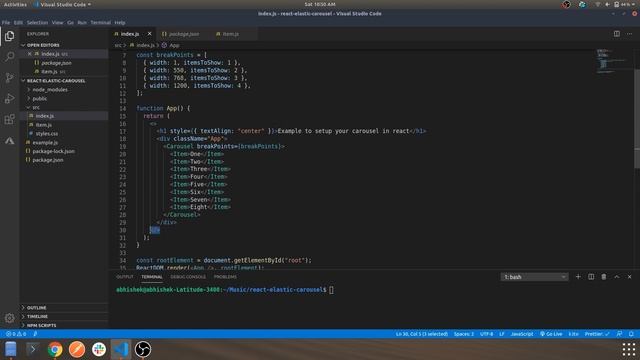The image size is (640, 360).
Task: Kill the terminal with trash icon
Action: pos(604,277)
